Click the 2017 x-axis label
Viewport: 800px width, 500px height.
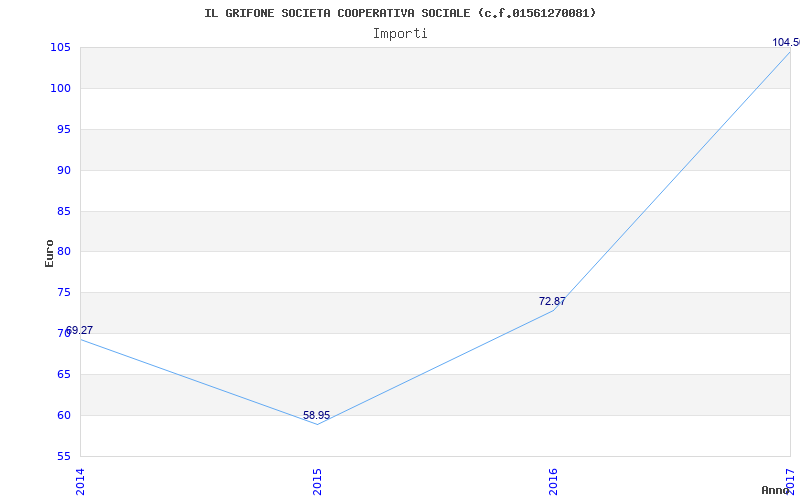(791, 482)
